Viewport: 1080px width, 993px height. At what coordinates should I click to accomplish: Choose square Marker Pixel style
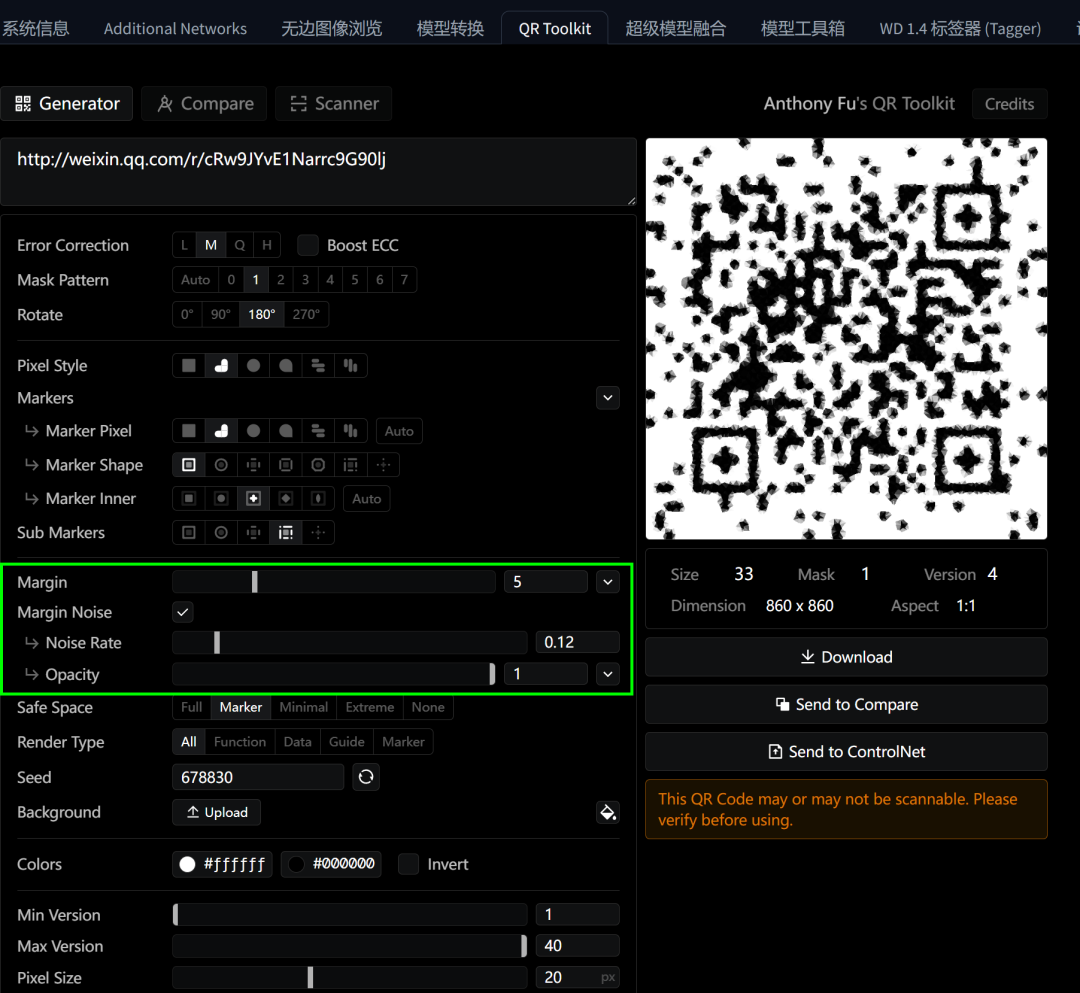[188, 431]
